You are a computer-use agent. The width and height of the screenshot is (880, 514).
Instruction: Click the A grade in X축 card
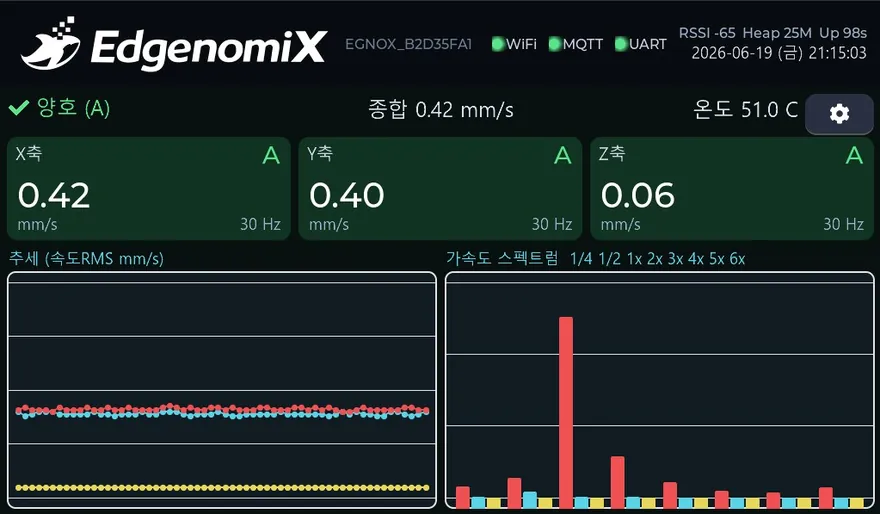point(271,155)
